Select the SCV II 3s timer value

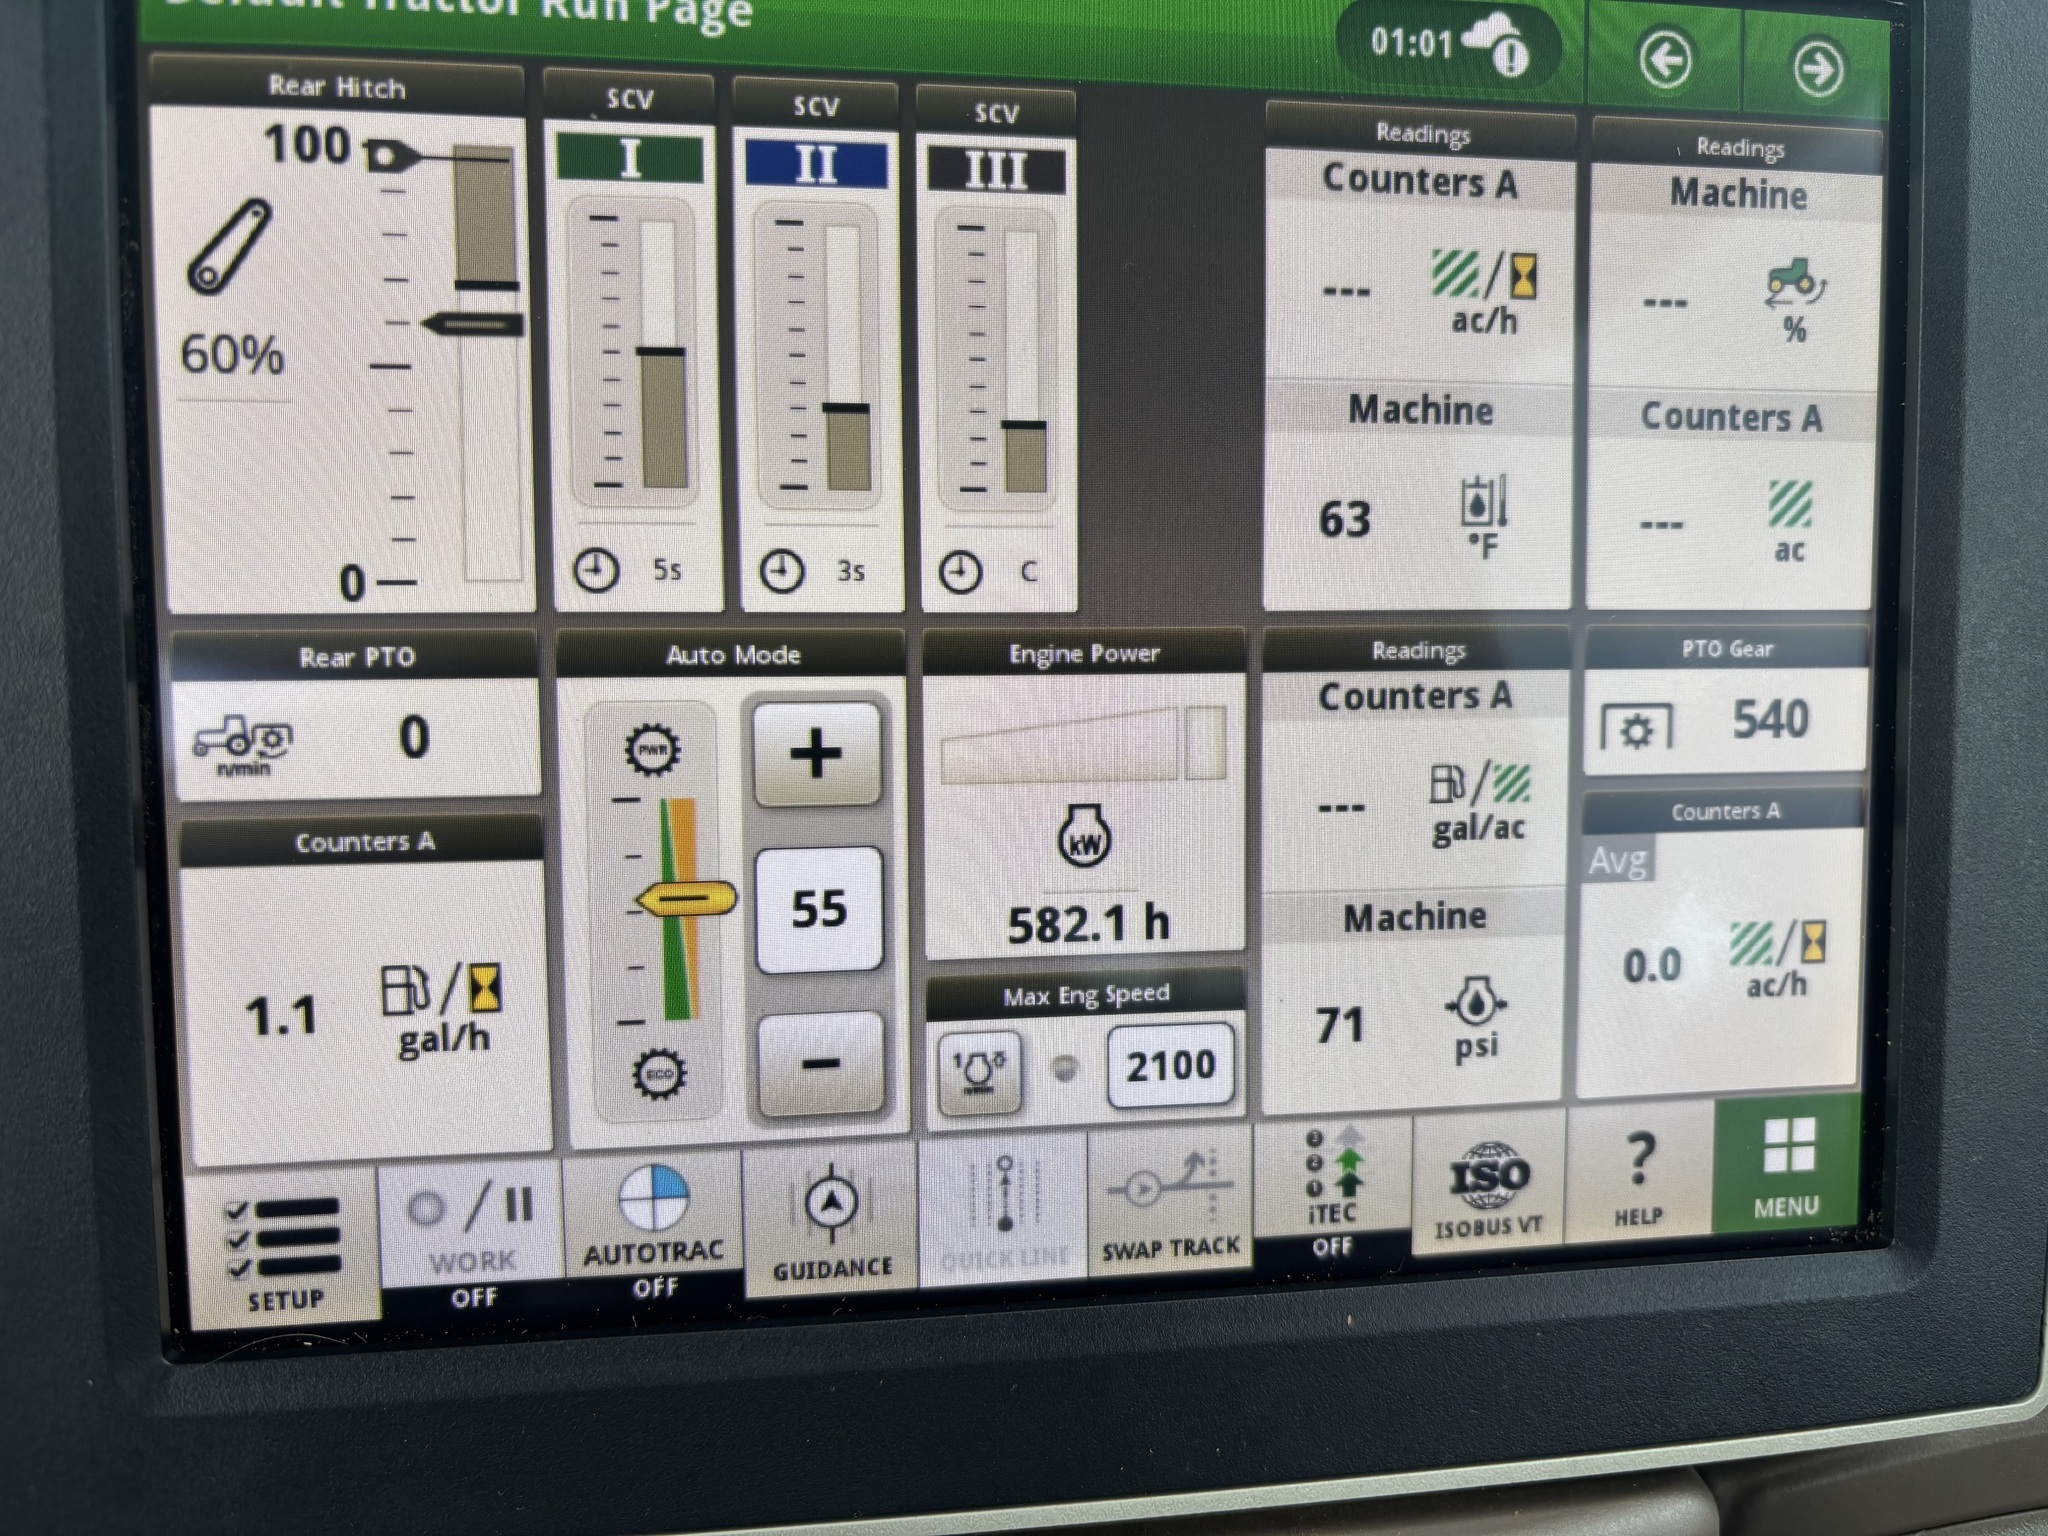coord(850,571)
